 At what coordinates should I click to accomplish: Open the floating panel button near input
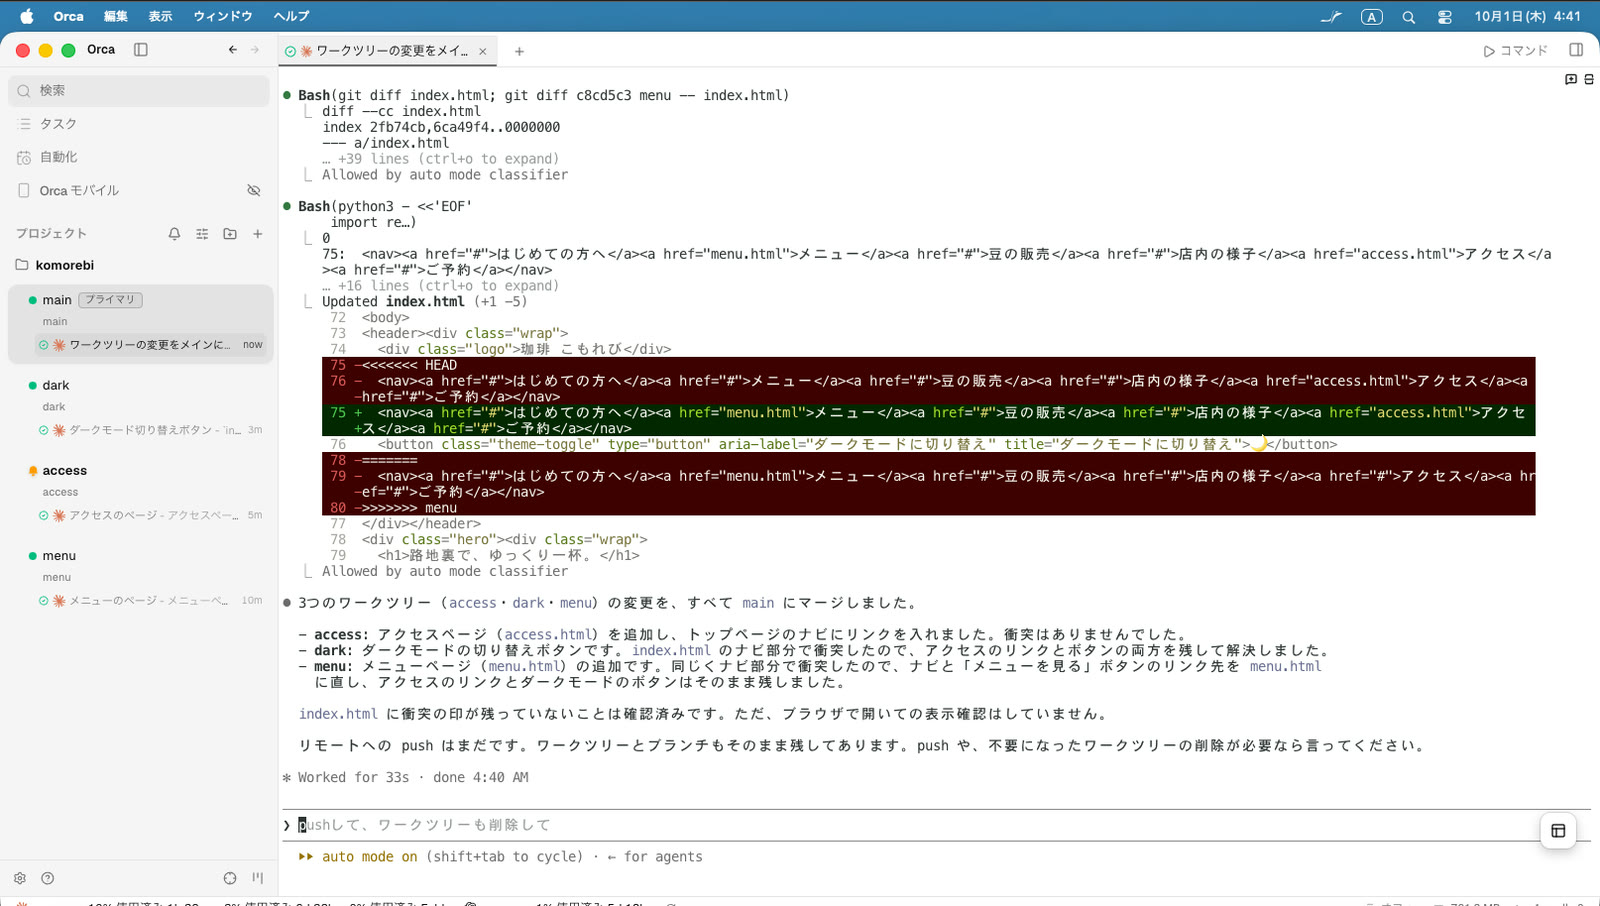click(1558, 831)
